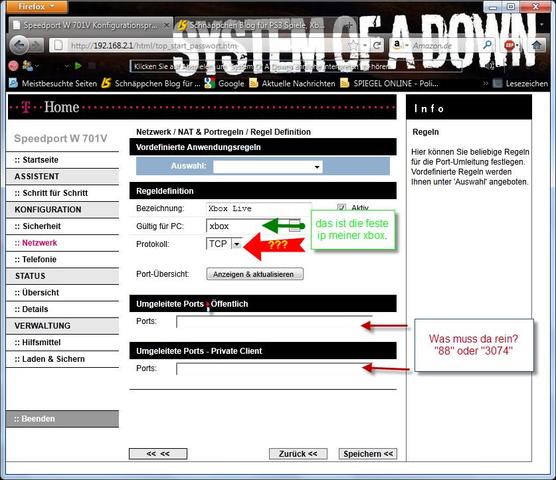Click the Adblock Plus toolbar icon

click(509, 45)
